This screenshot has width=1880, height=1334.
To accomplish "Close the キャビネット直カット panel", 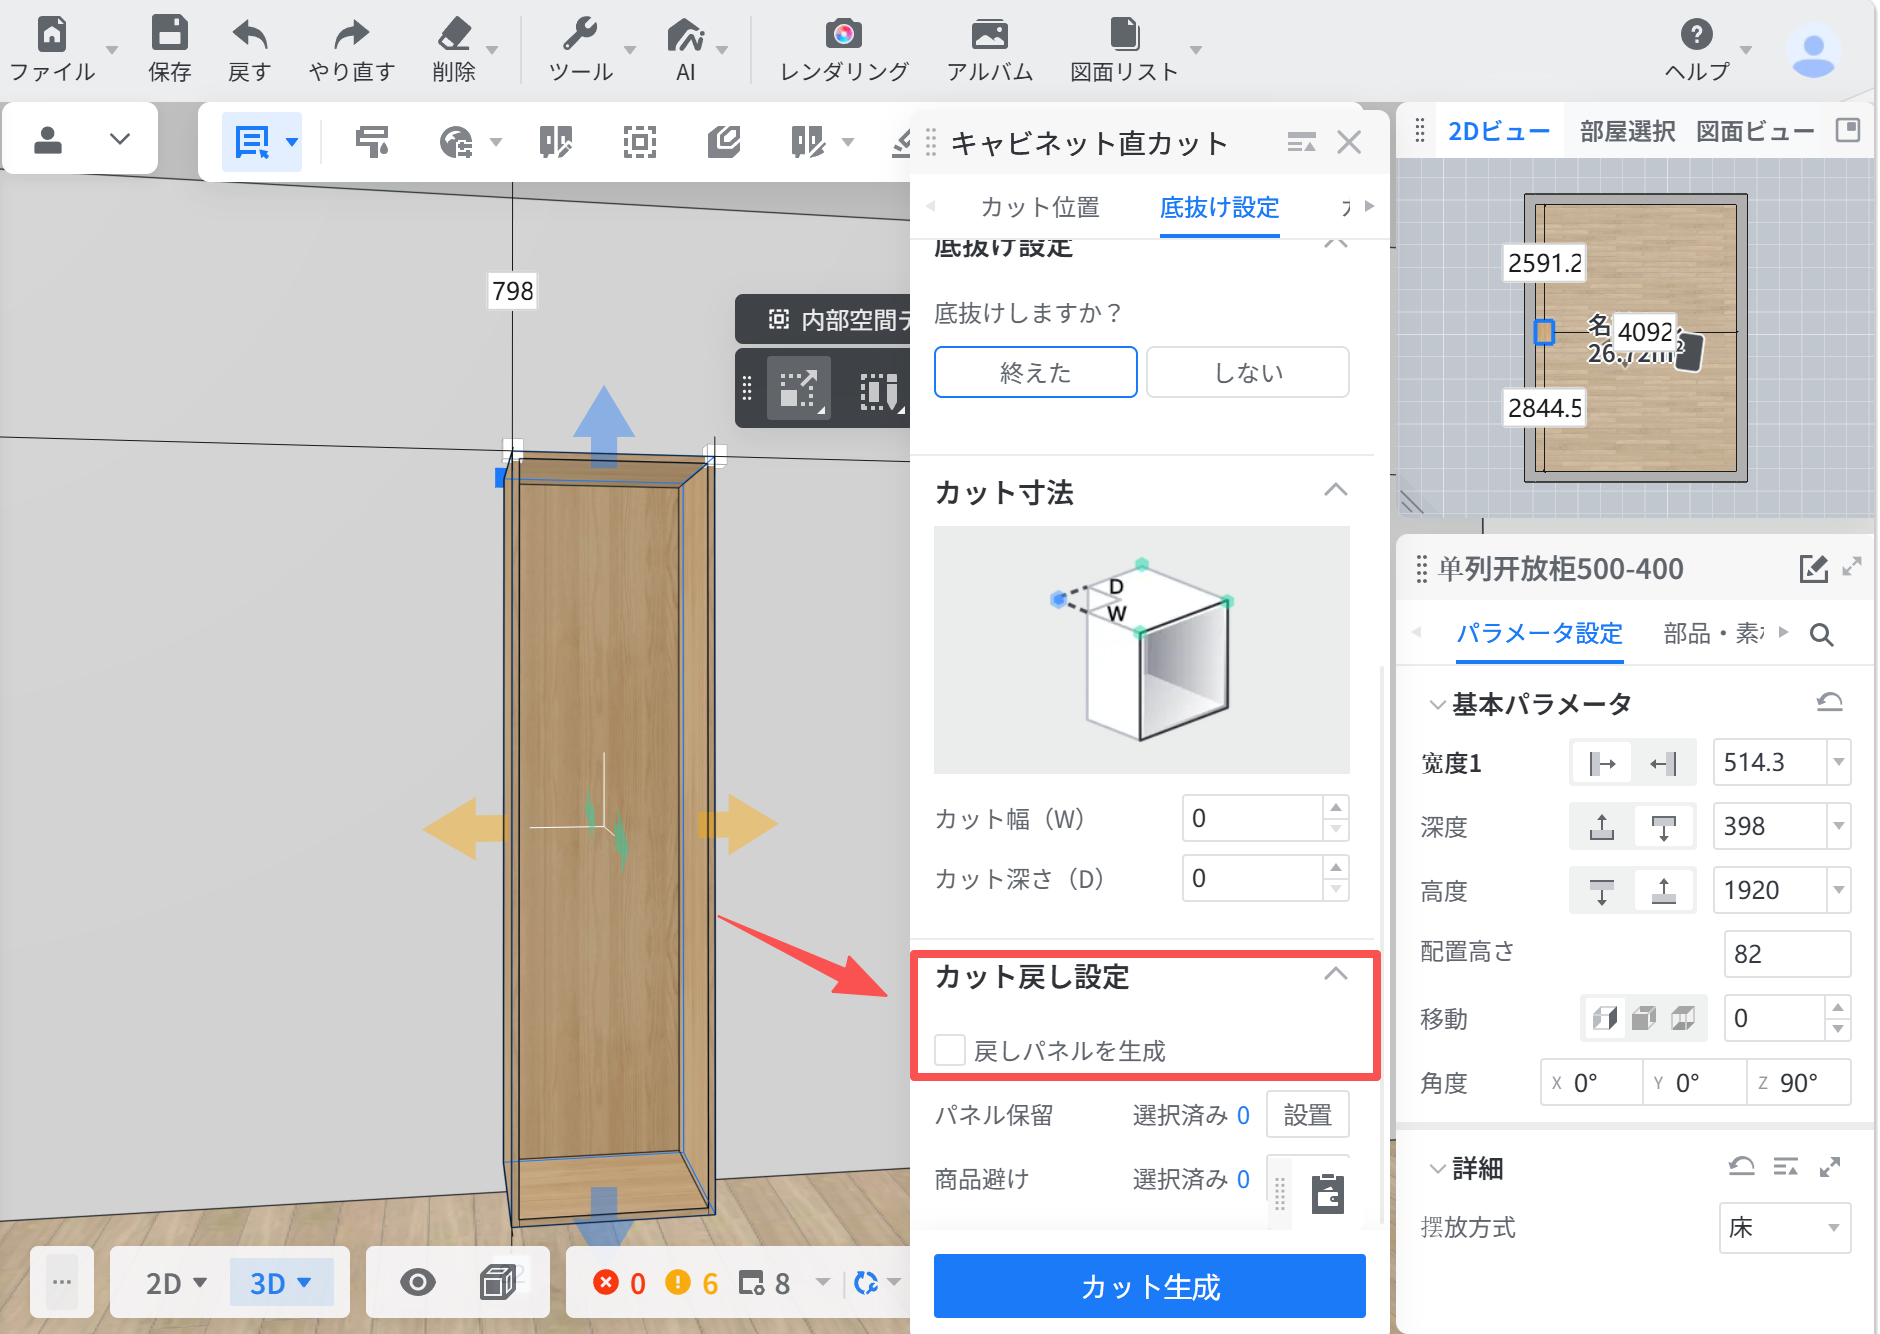I will tap(1349, 143).
